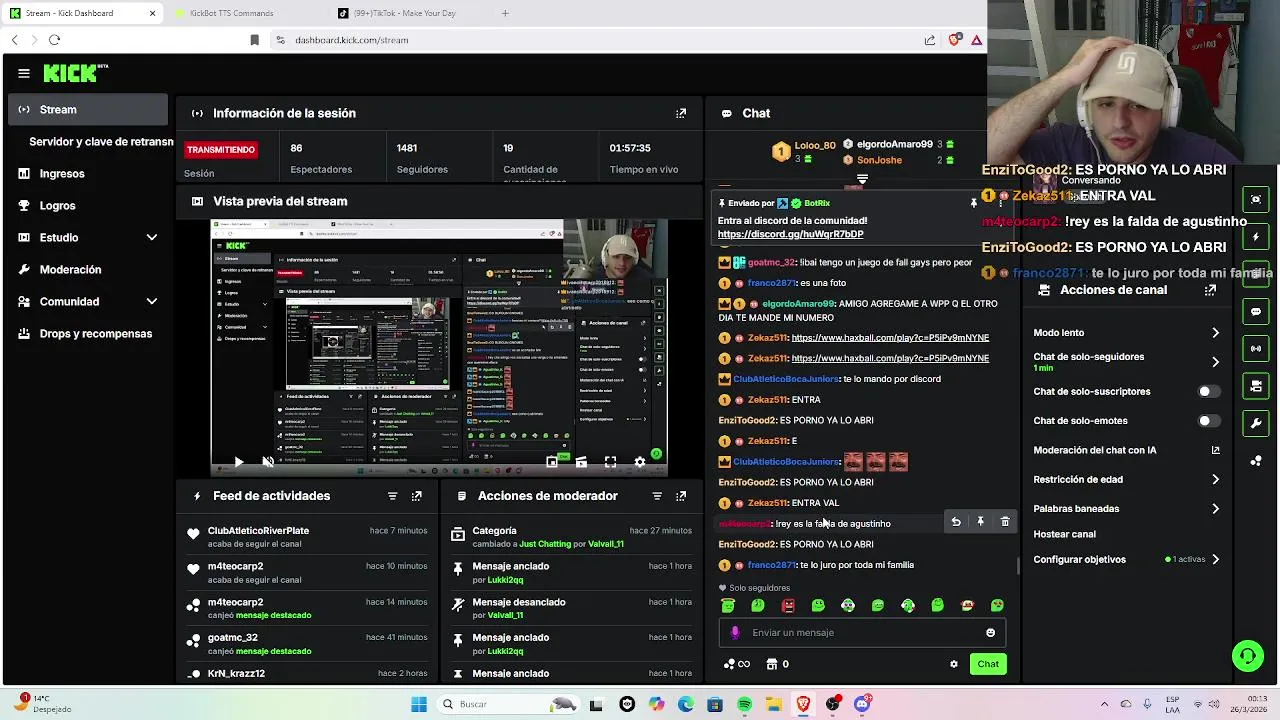Viewport: 1280px width, 720px height.
Task: Expand Restricción de edad options
Action: click(x=1215, y=479)
